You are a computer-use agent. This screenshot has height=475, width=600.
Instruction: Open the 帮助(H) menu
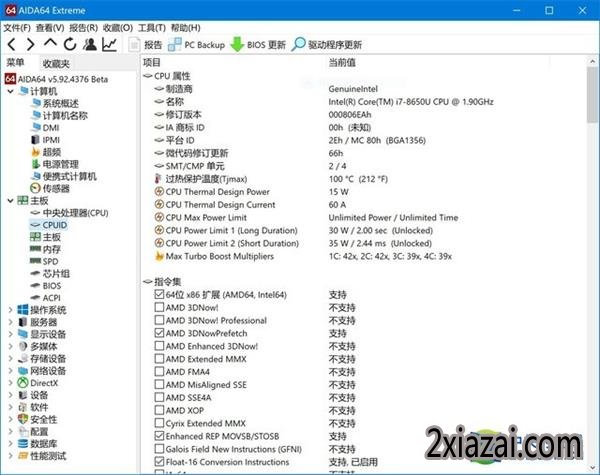[186, 28]
